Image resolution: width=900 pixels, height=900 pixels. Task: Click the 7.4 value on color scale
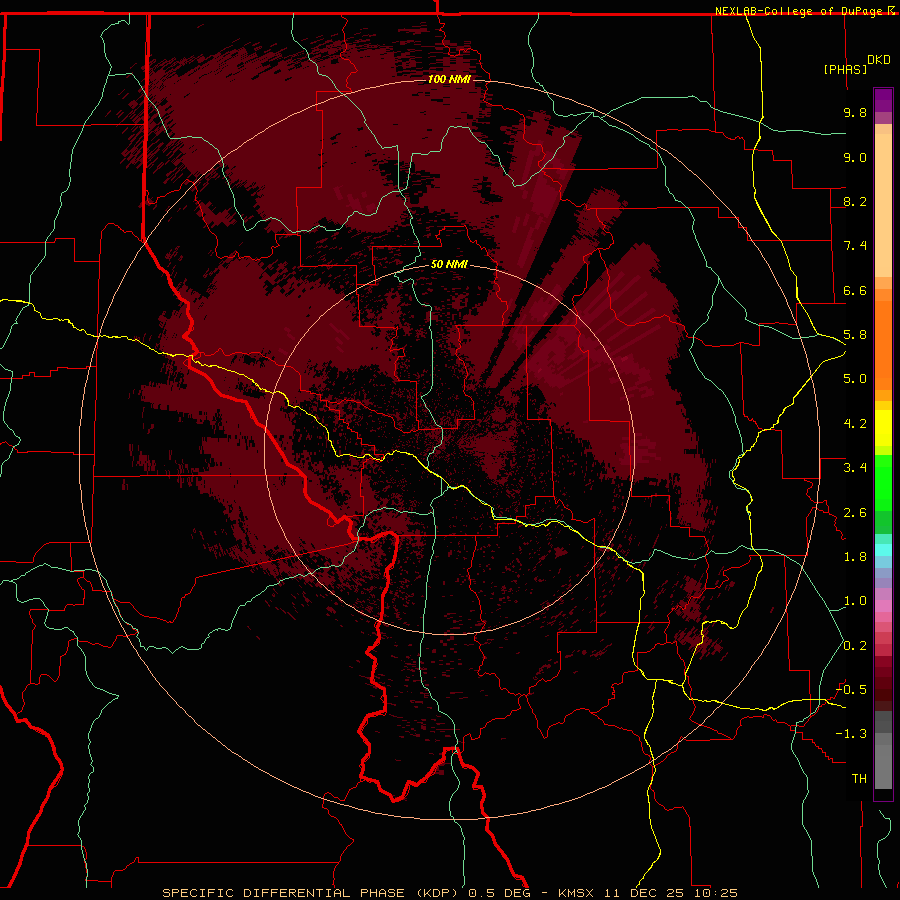click(x=855, y=246)
